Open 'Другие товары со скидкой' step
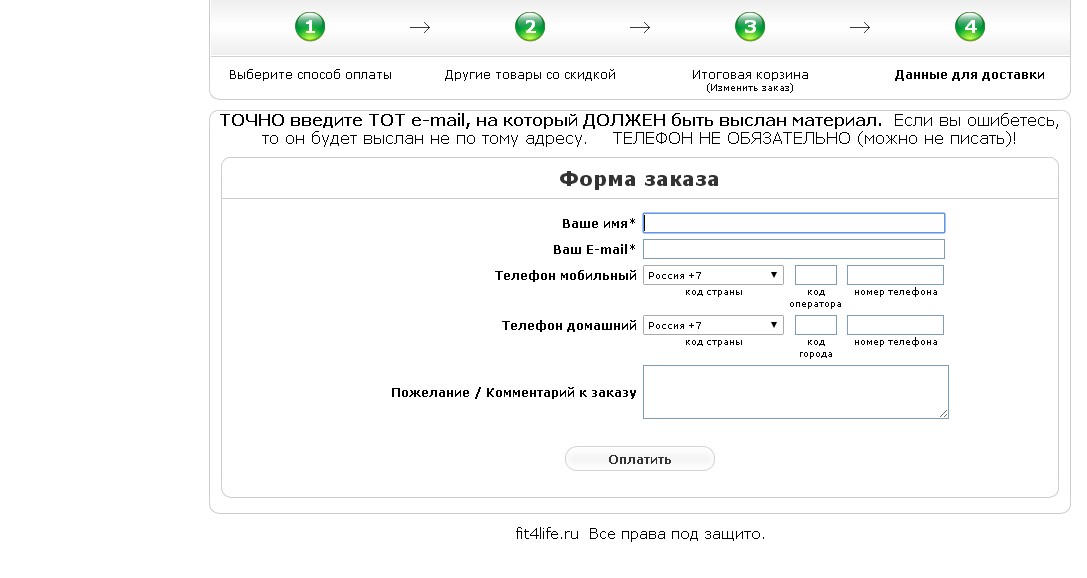 click(530, 75)
